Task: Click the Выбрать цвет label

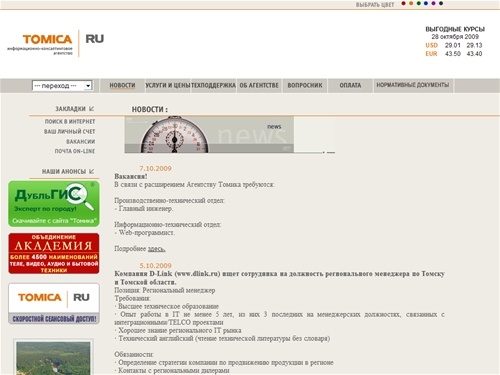Action: [x=375, y=5]
